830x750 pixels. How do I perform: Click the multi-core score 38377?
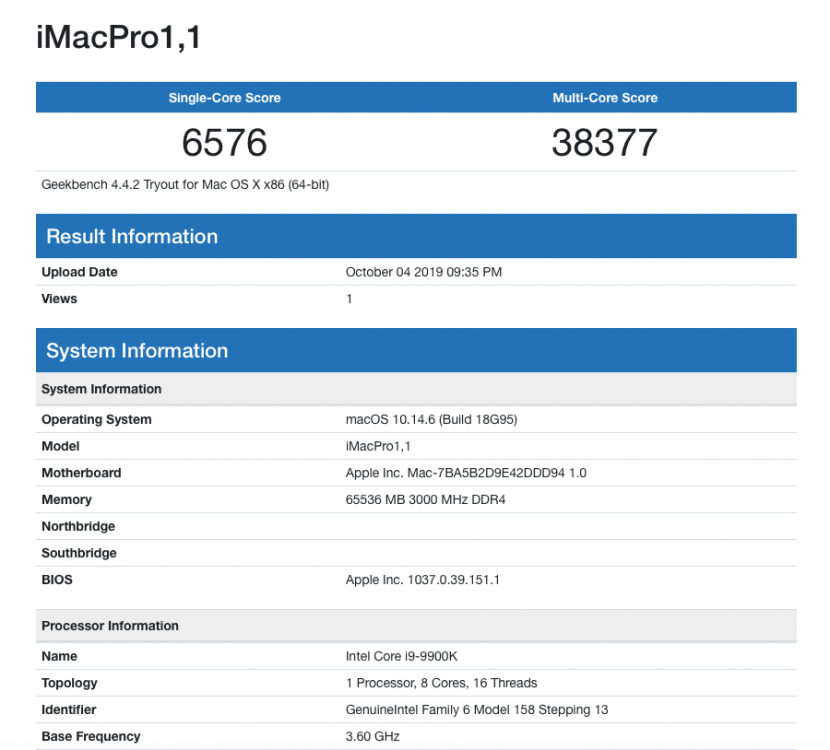pos(605,142)
